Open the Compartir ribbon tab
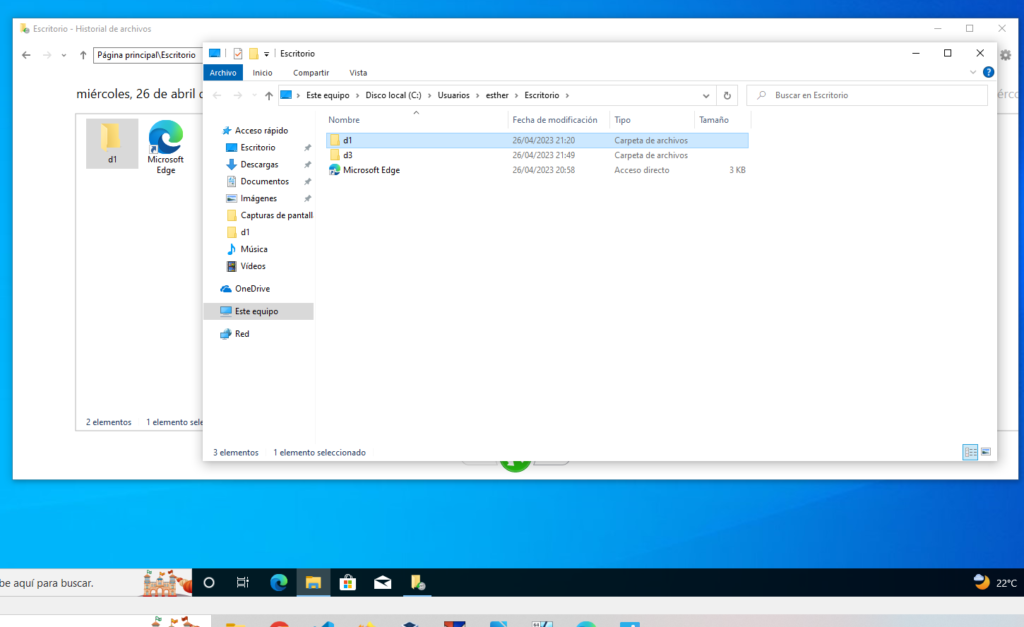This screenshot has width=1024, height=627. pyautogui.click(x=311, y=72)
